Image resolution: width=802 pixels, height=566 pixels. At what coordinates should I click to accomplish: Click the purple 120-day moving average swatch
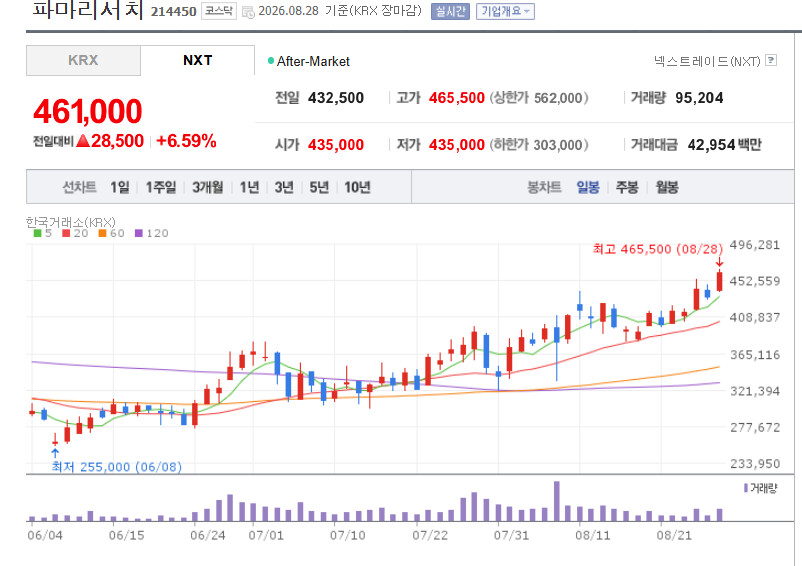point(139,233)
